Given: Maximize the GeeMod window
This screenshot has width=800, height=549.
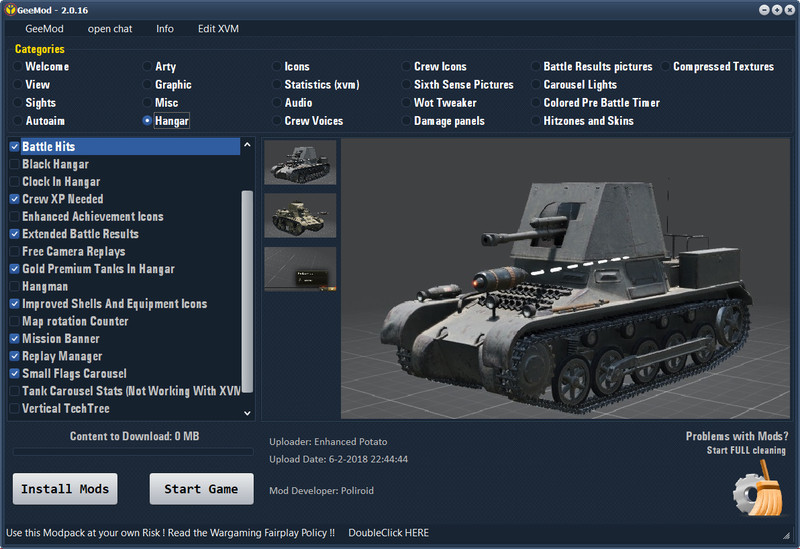Looking at the screenshot, I should 777,10.
